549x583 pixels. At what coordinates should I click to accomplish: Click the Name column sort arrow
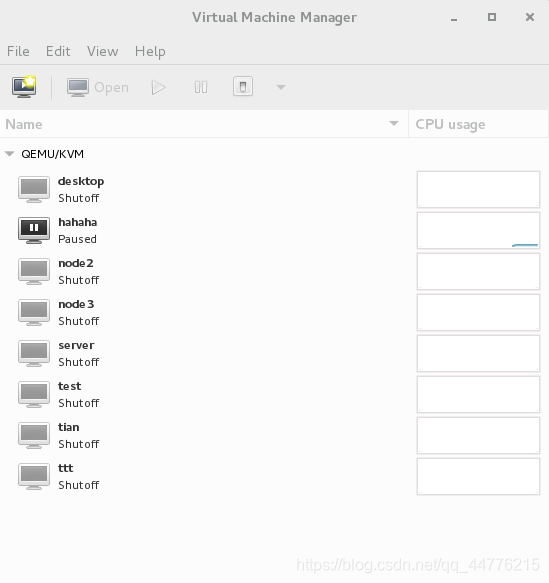pos(394,123)
